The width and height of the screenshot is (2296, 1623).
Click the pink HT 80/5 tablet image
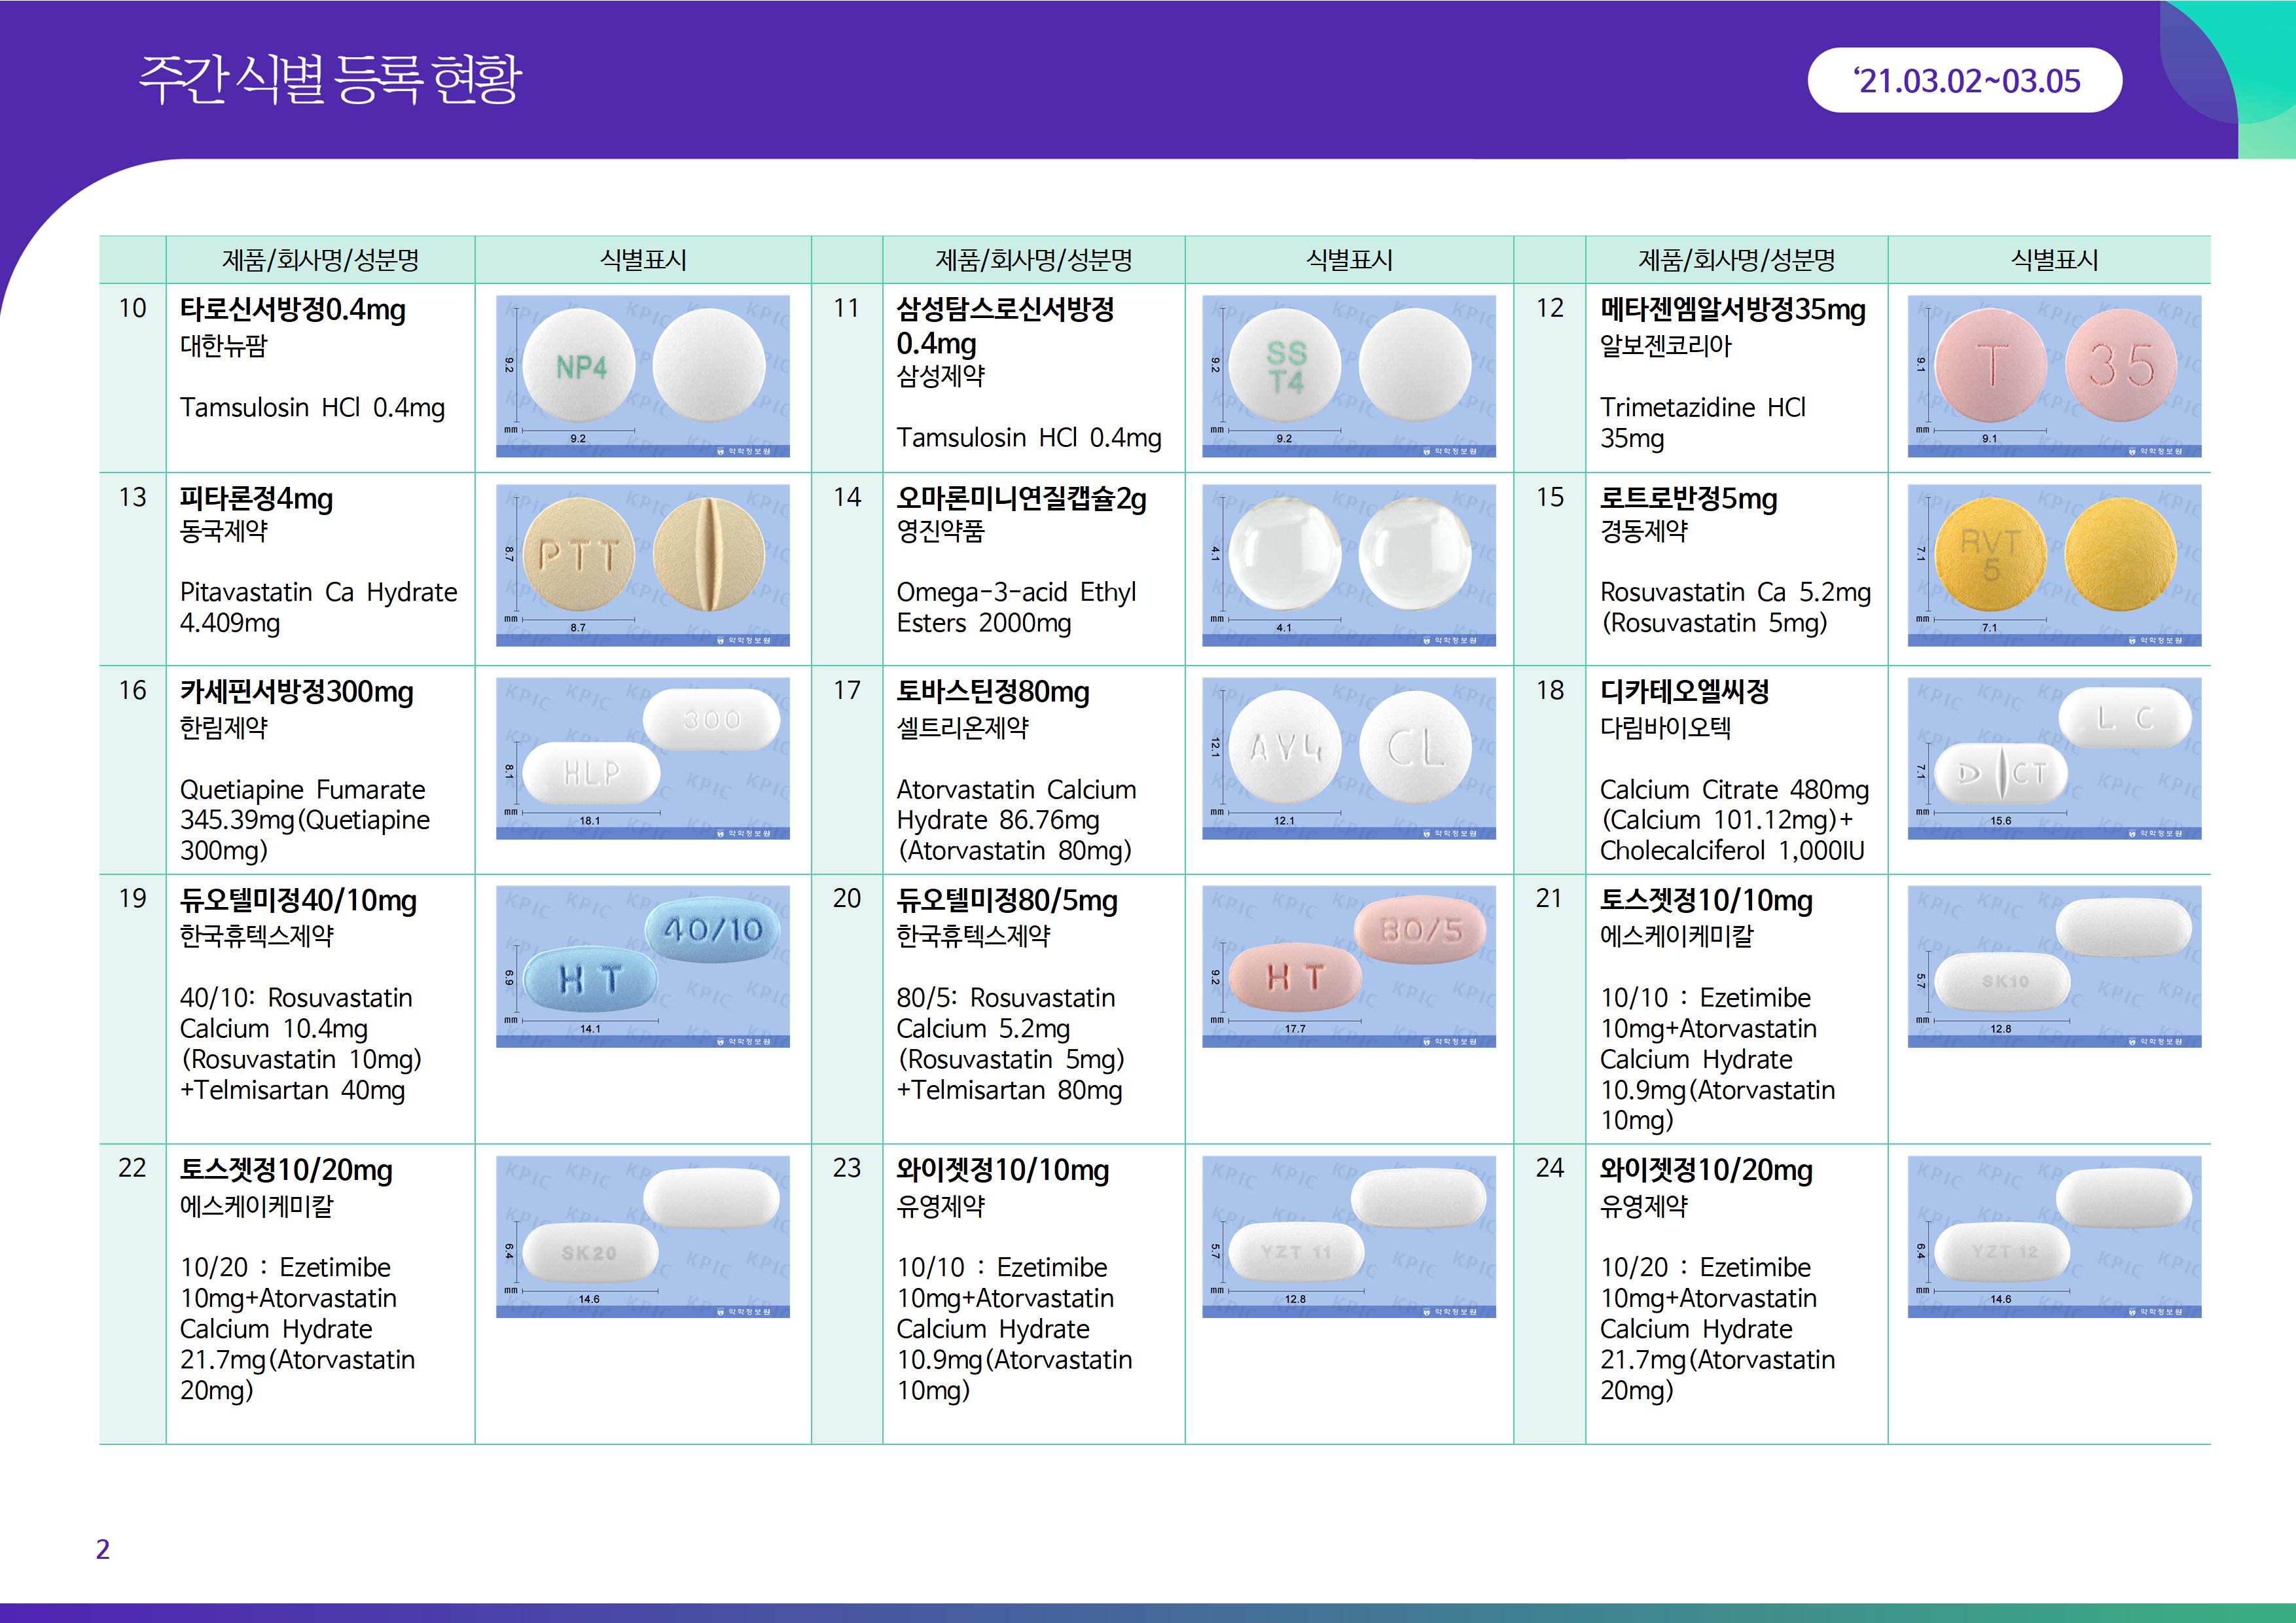click(1348, 965)
